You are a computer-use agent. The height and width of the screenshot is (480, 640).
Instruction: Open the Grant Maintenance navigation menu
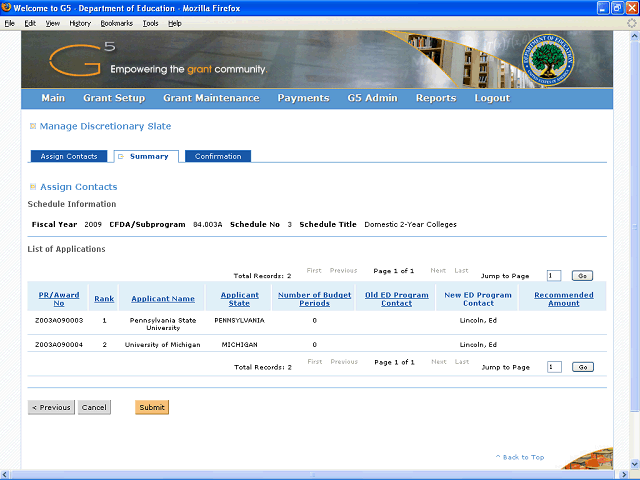pos(211,98)
